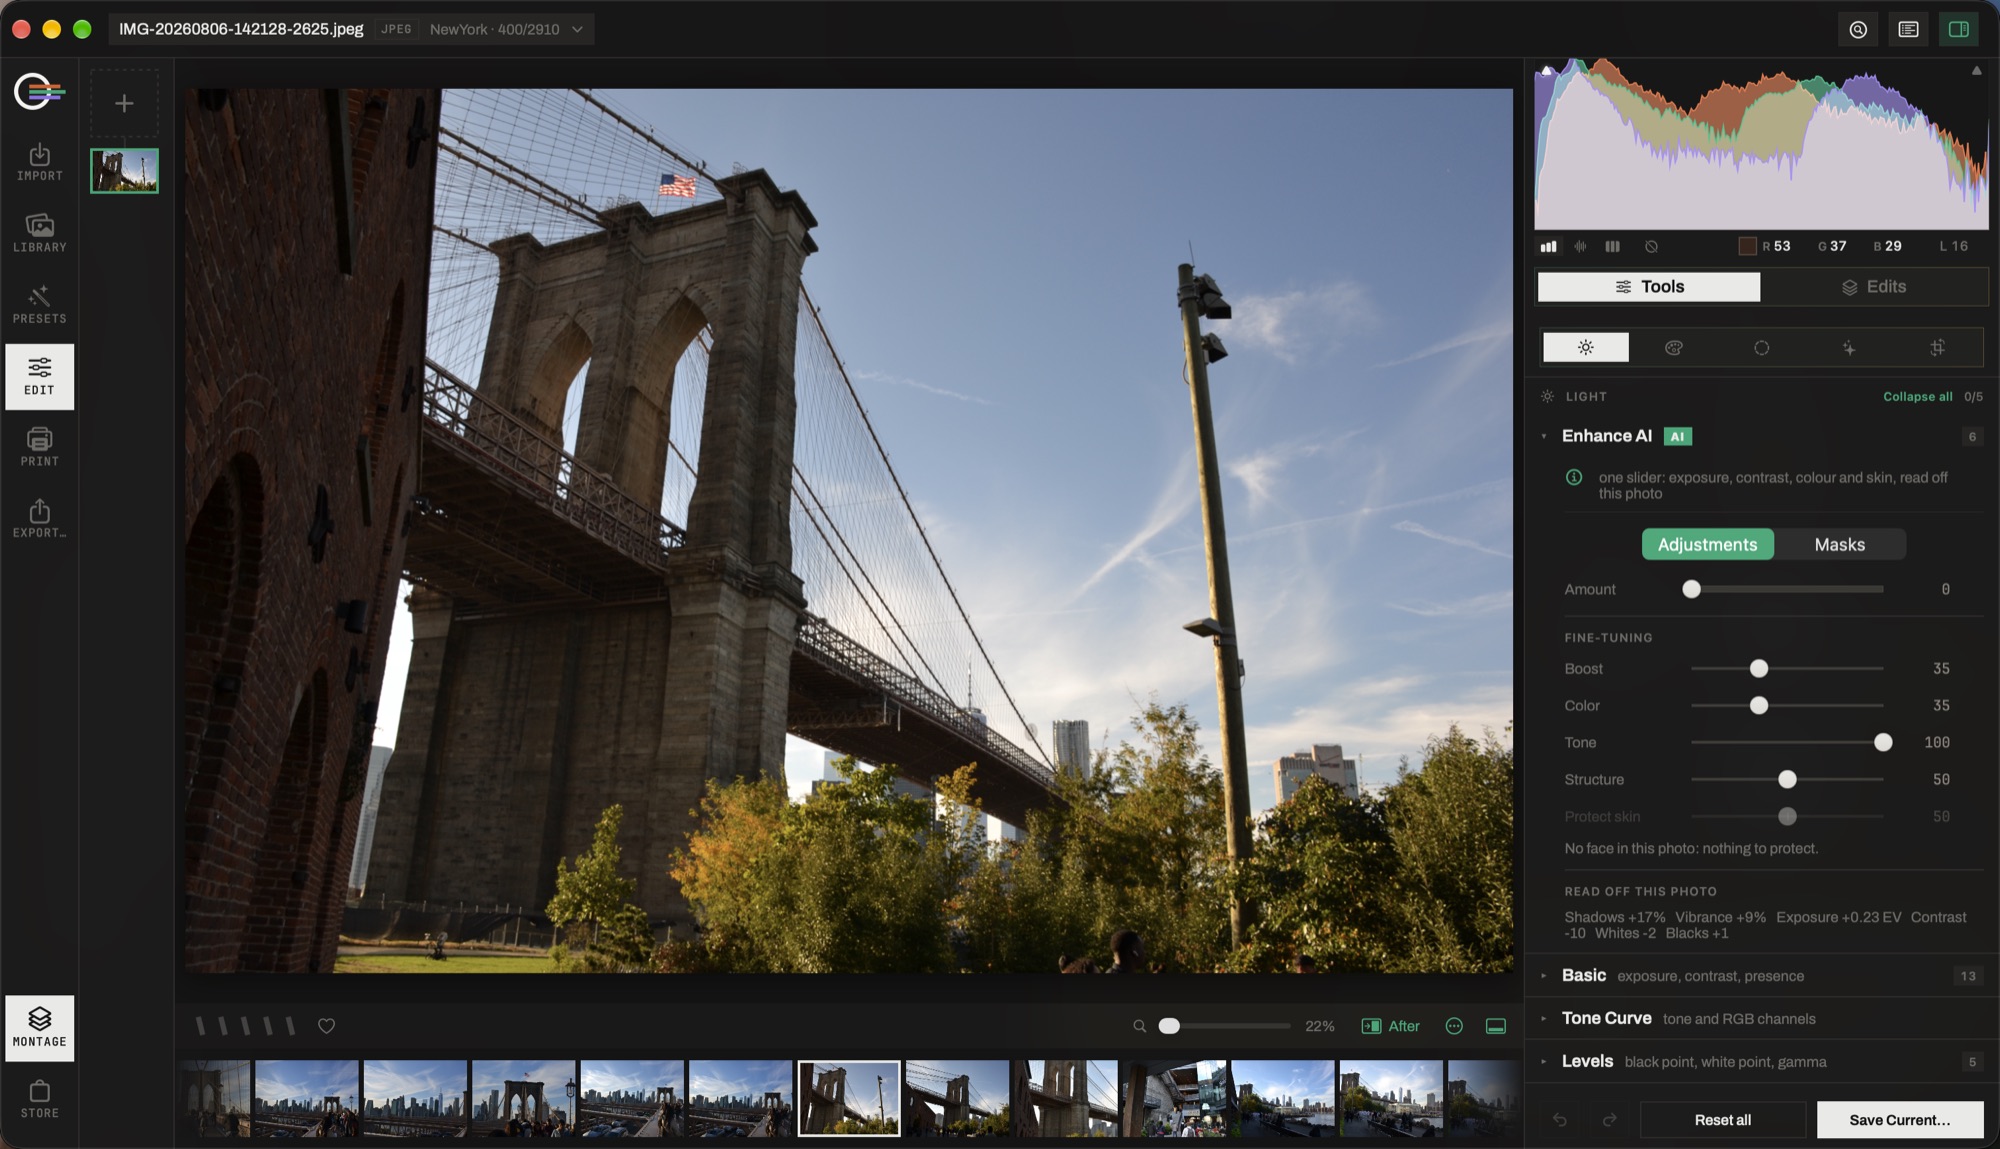Add a new image with the plus button
Screen dimensions: 2000x1149
124,103
